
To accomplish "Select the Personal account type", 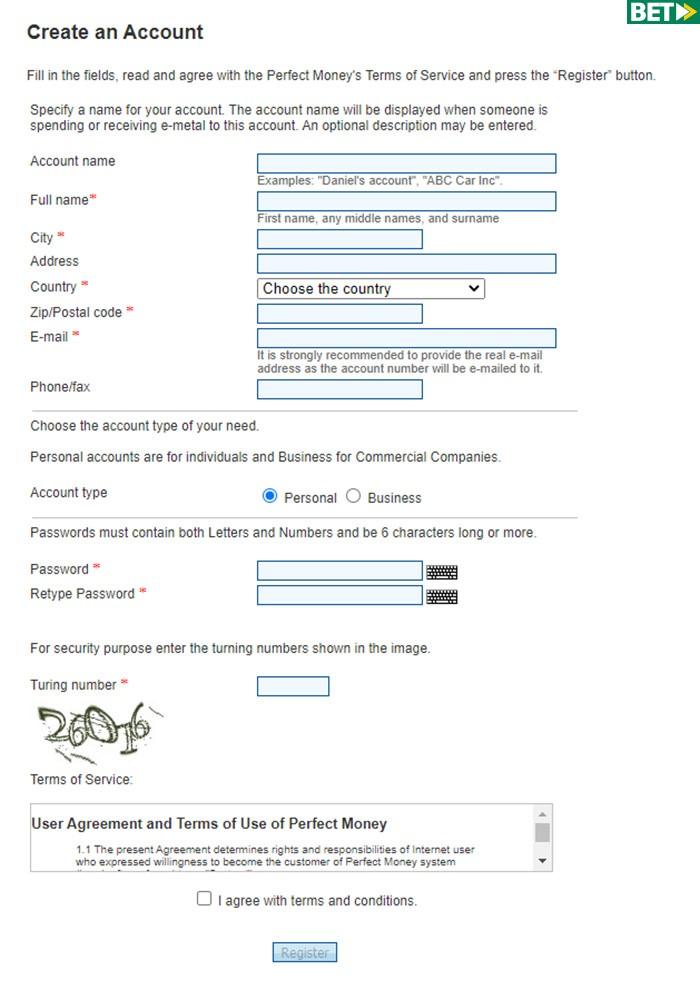I will pos(269,497).
